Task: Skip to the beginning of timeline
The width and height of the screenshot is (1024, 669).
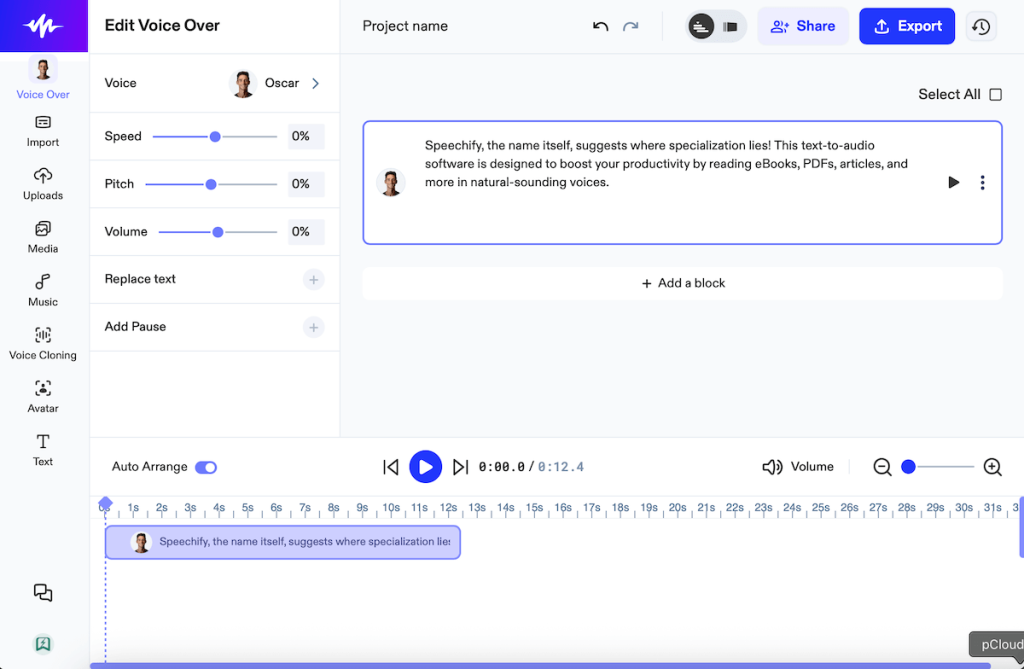Action: click(x=391, y=467)
